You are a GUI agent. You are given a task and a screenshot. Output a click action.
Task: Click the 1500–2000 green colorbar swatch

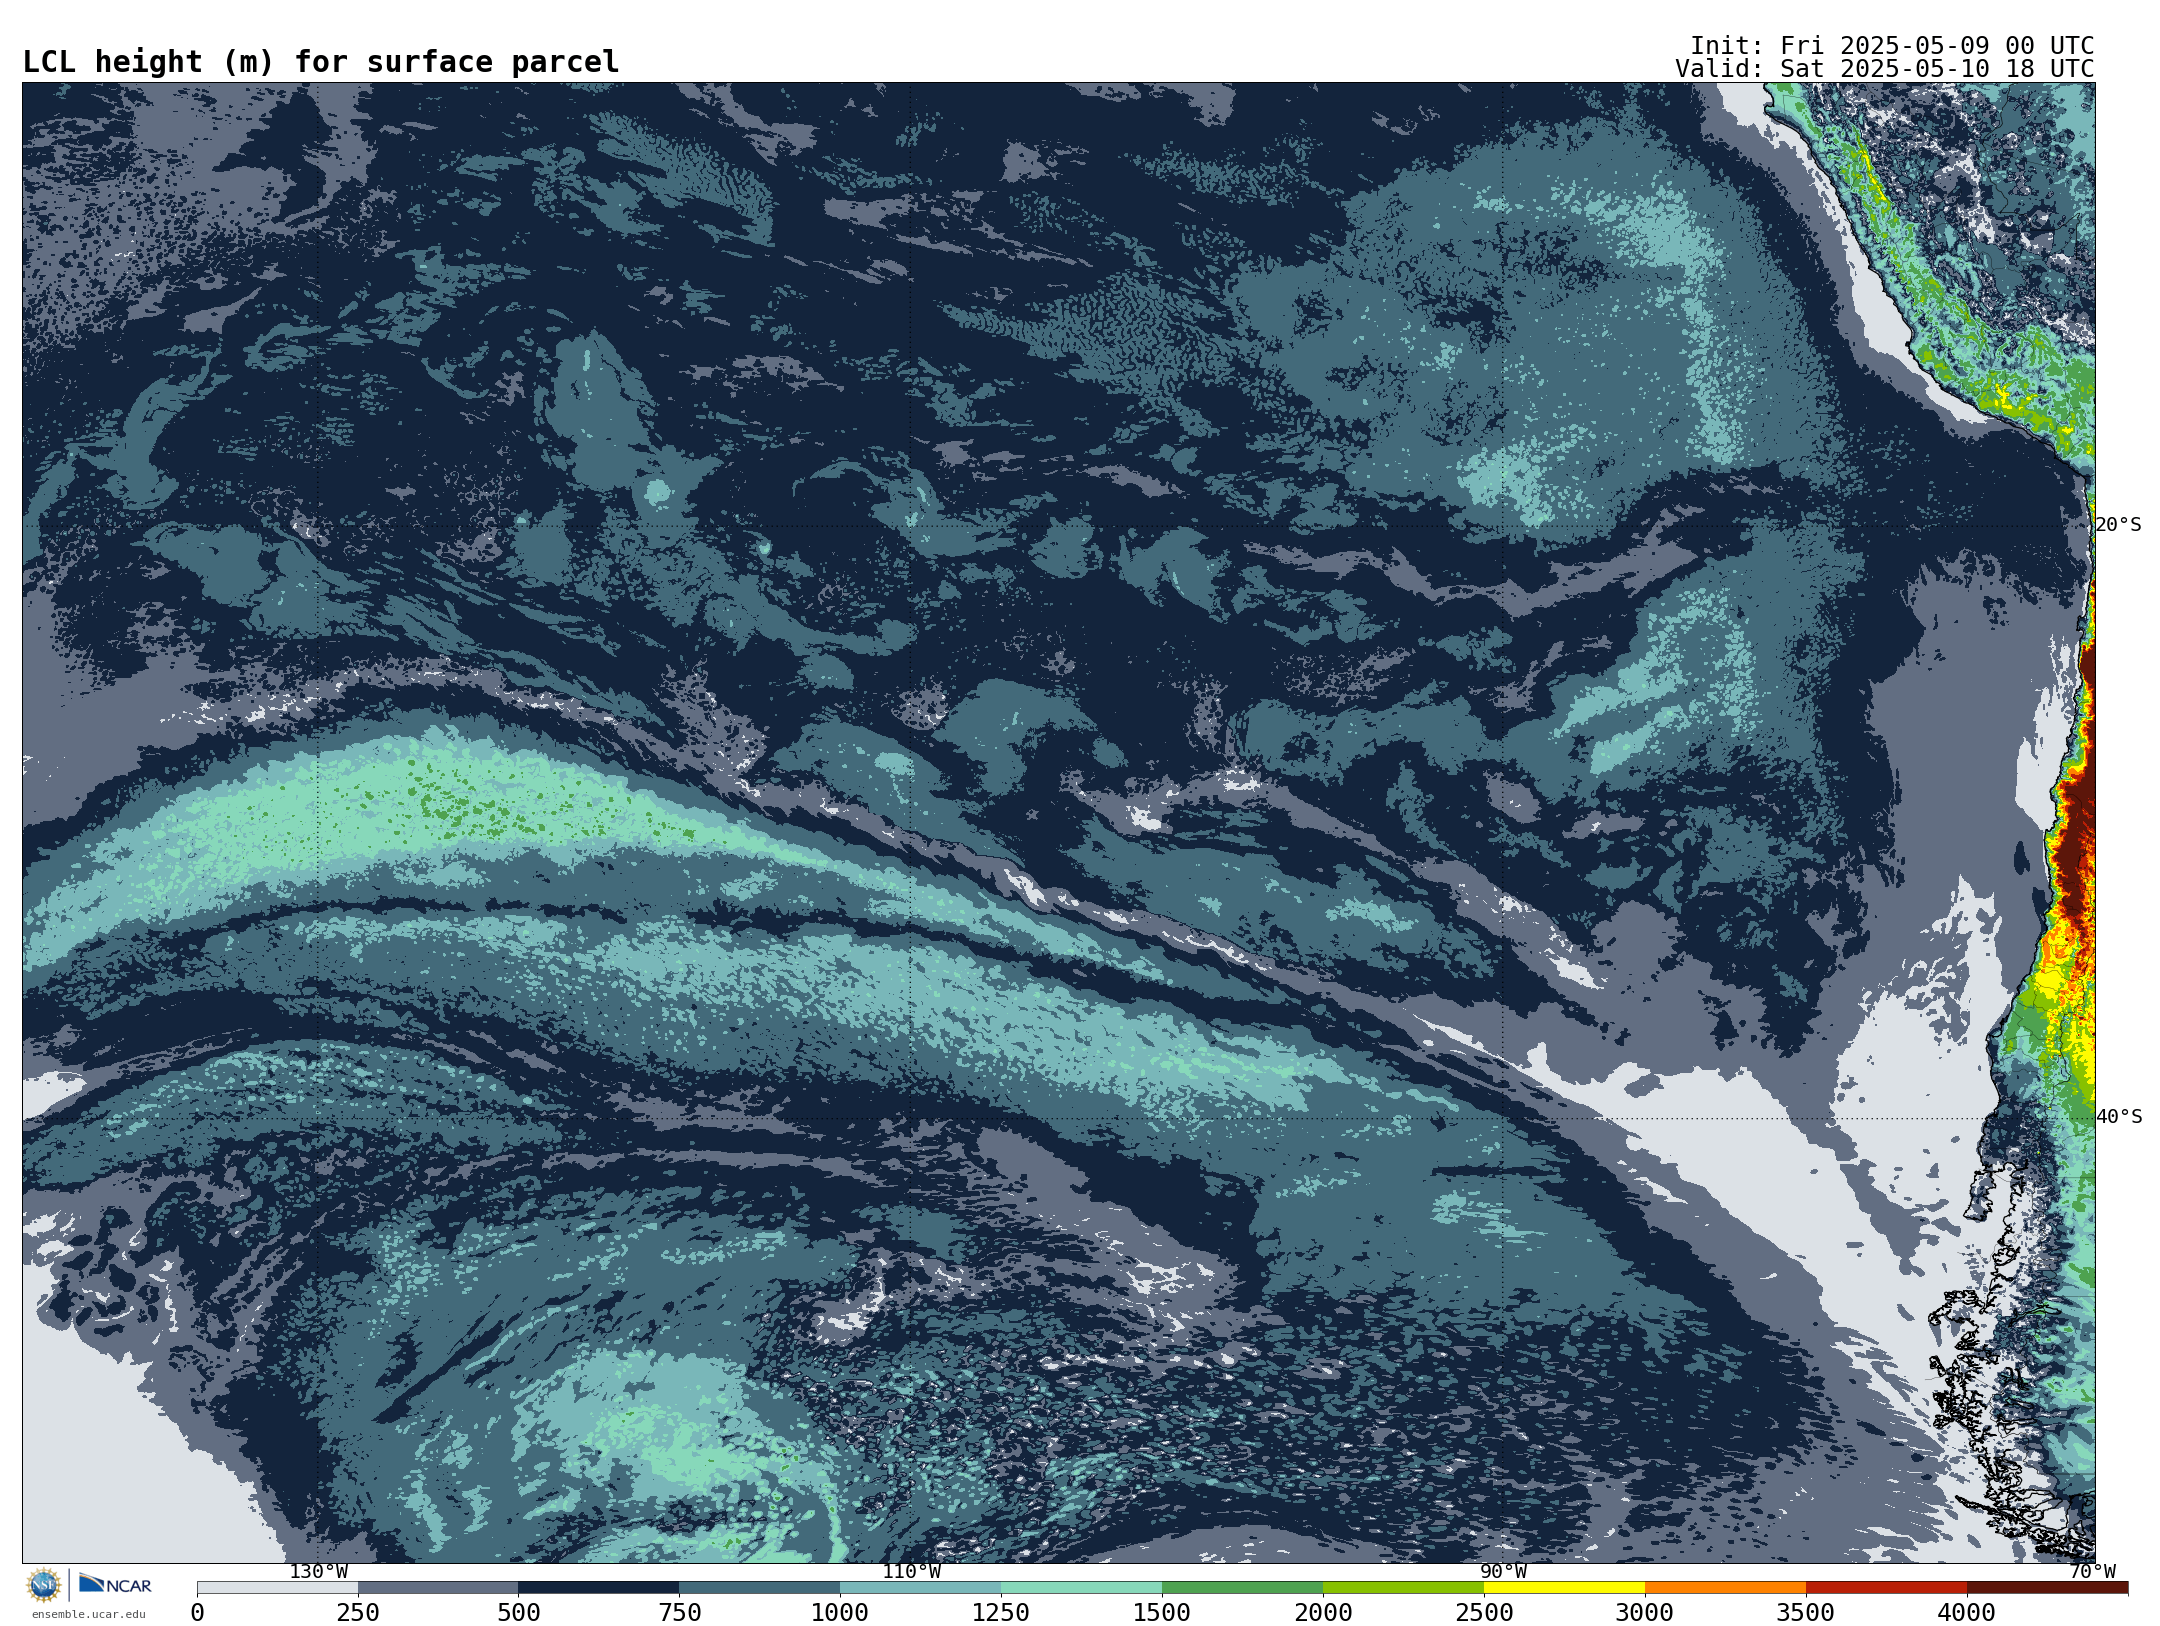coord(1243,1588)
